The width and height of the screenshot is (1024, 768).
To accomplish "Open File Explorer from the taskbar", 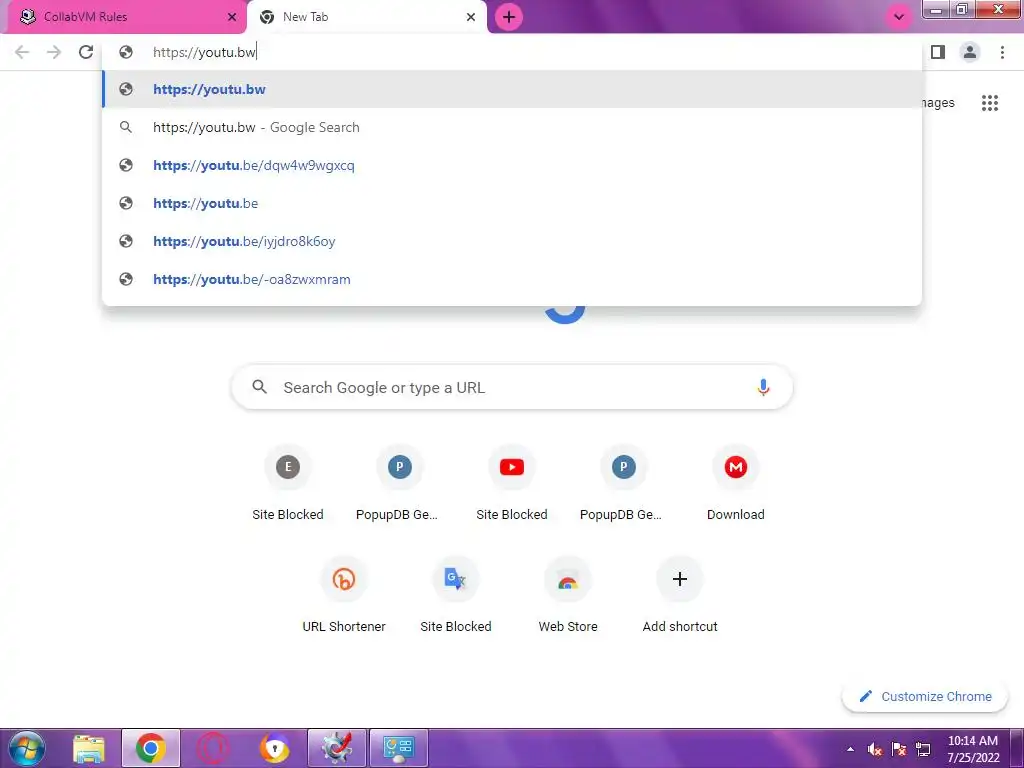I will [89, 748].
